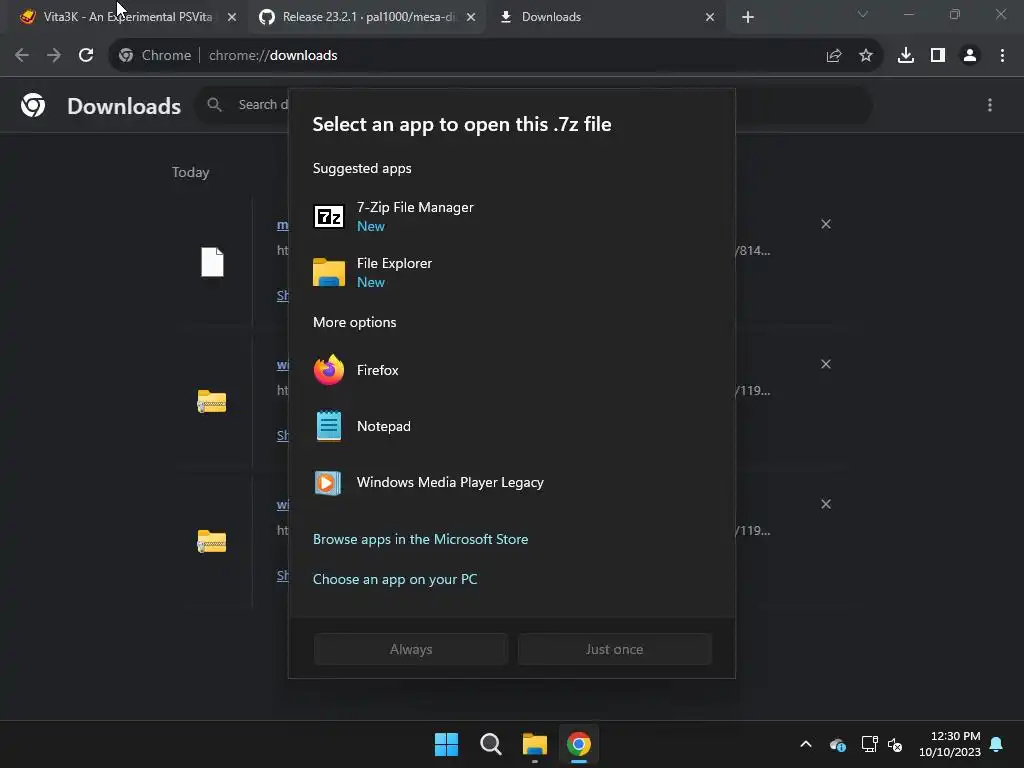Pick Firefox from More options
Image resolution: width=1024 pixels, height=768 pixels.
[x=511, y=370]
